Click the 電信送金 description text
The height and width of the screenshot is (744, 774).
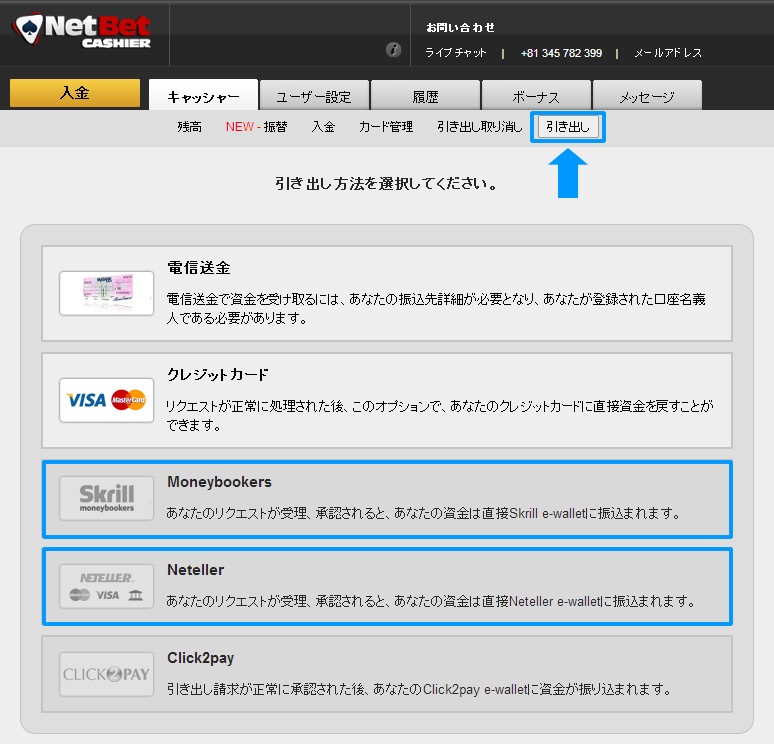coord(436,309)
